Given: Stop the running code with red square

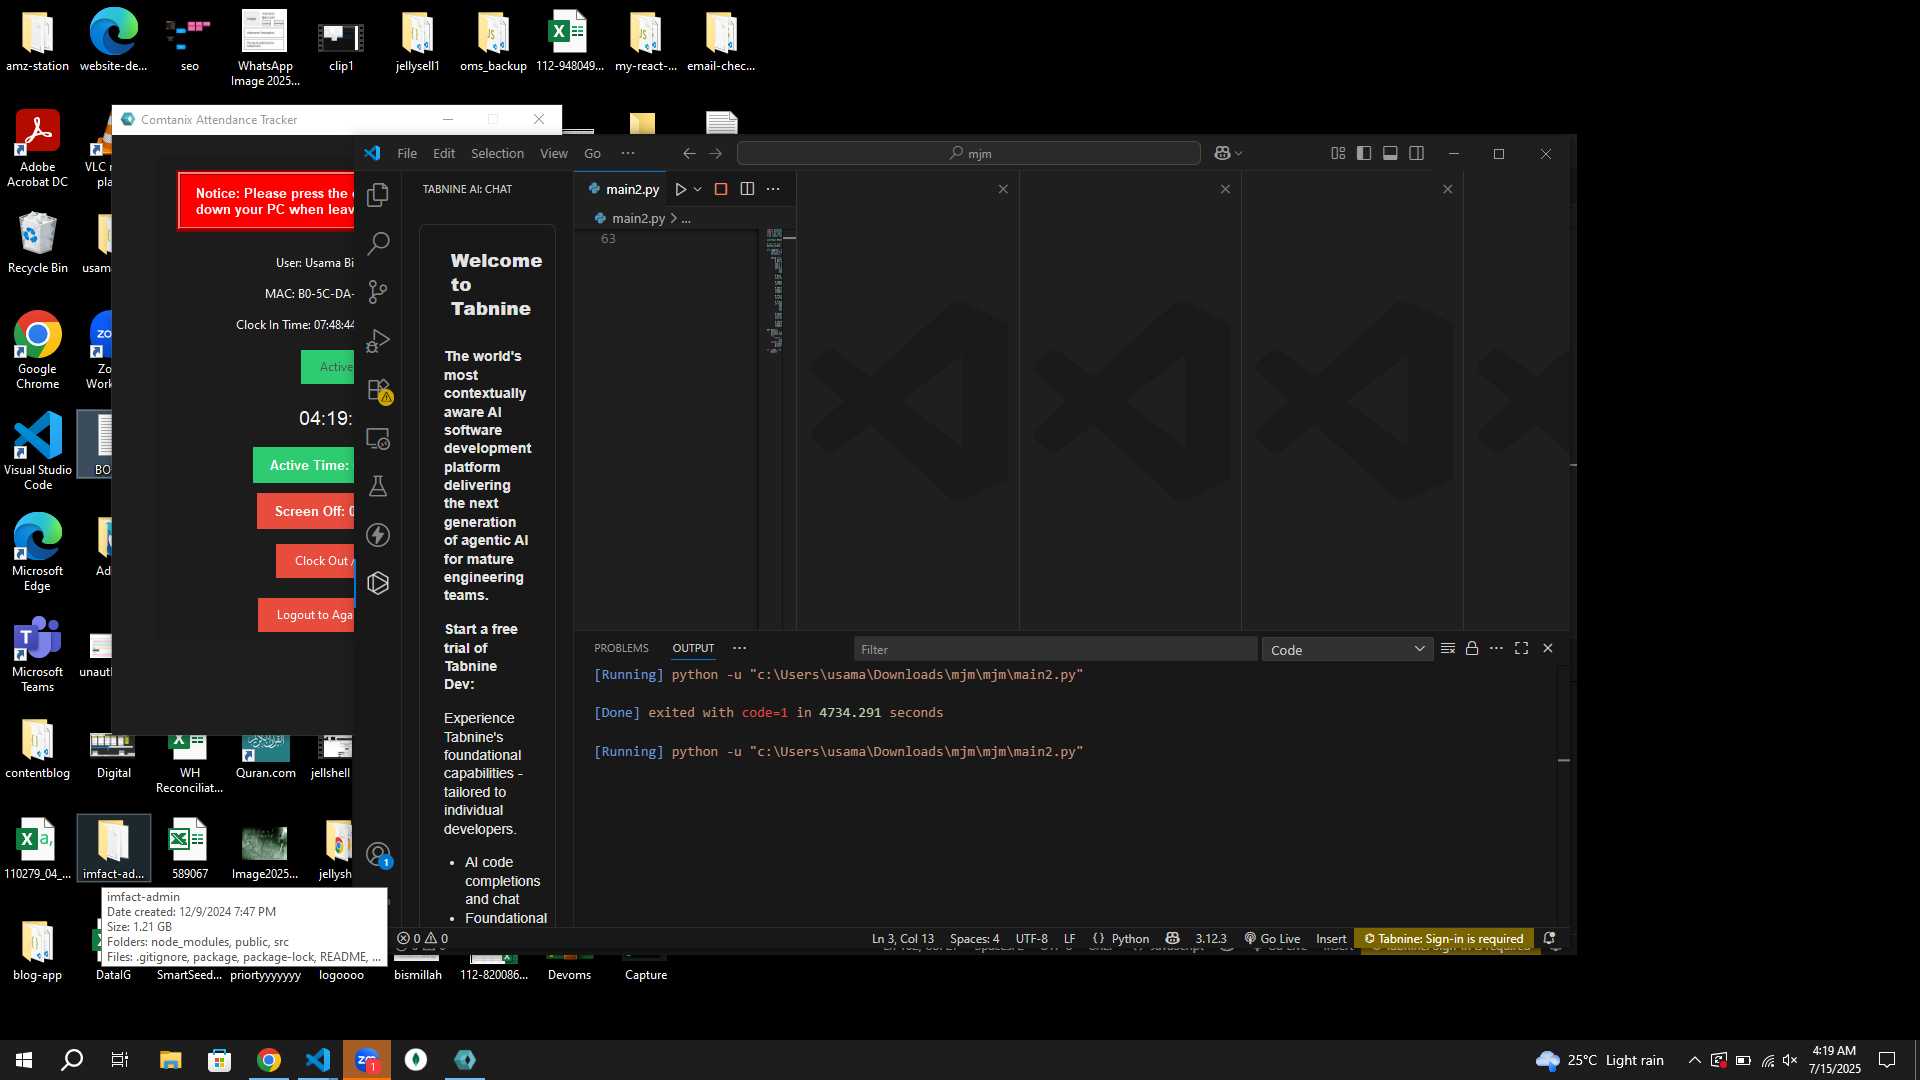Looking at the screenshot, I should point(720,189).
